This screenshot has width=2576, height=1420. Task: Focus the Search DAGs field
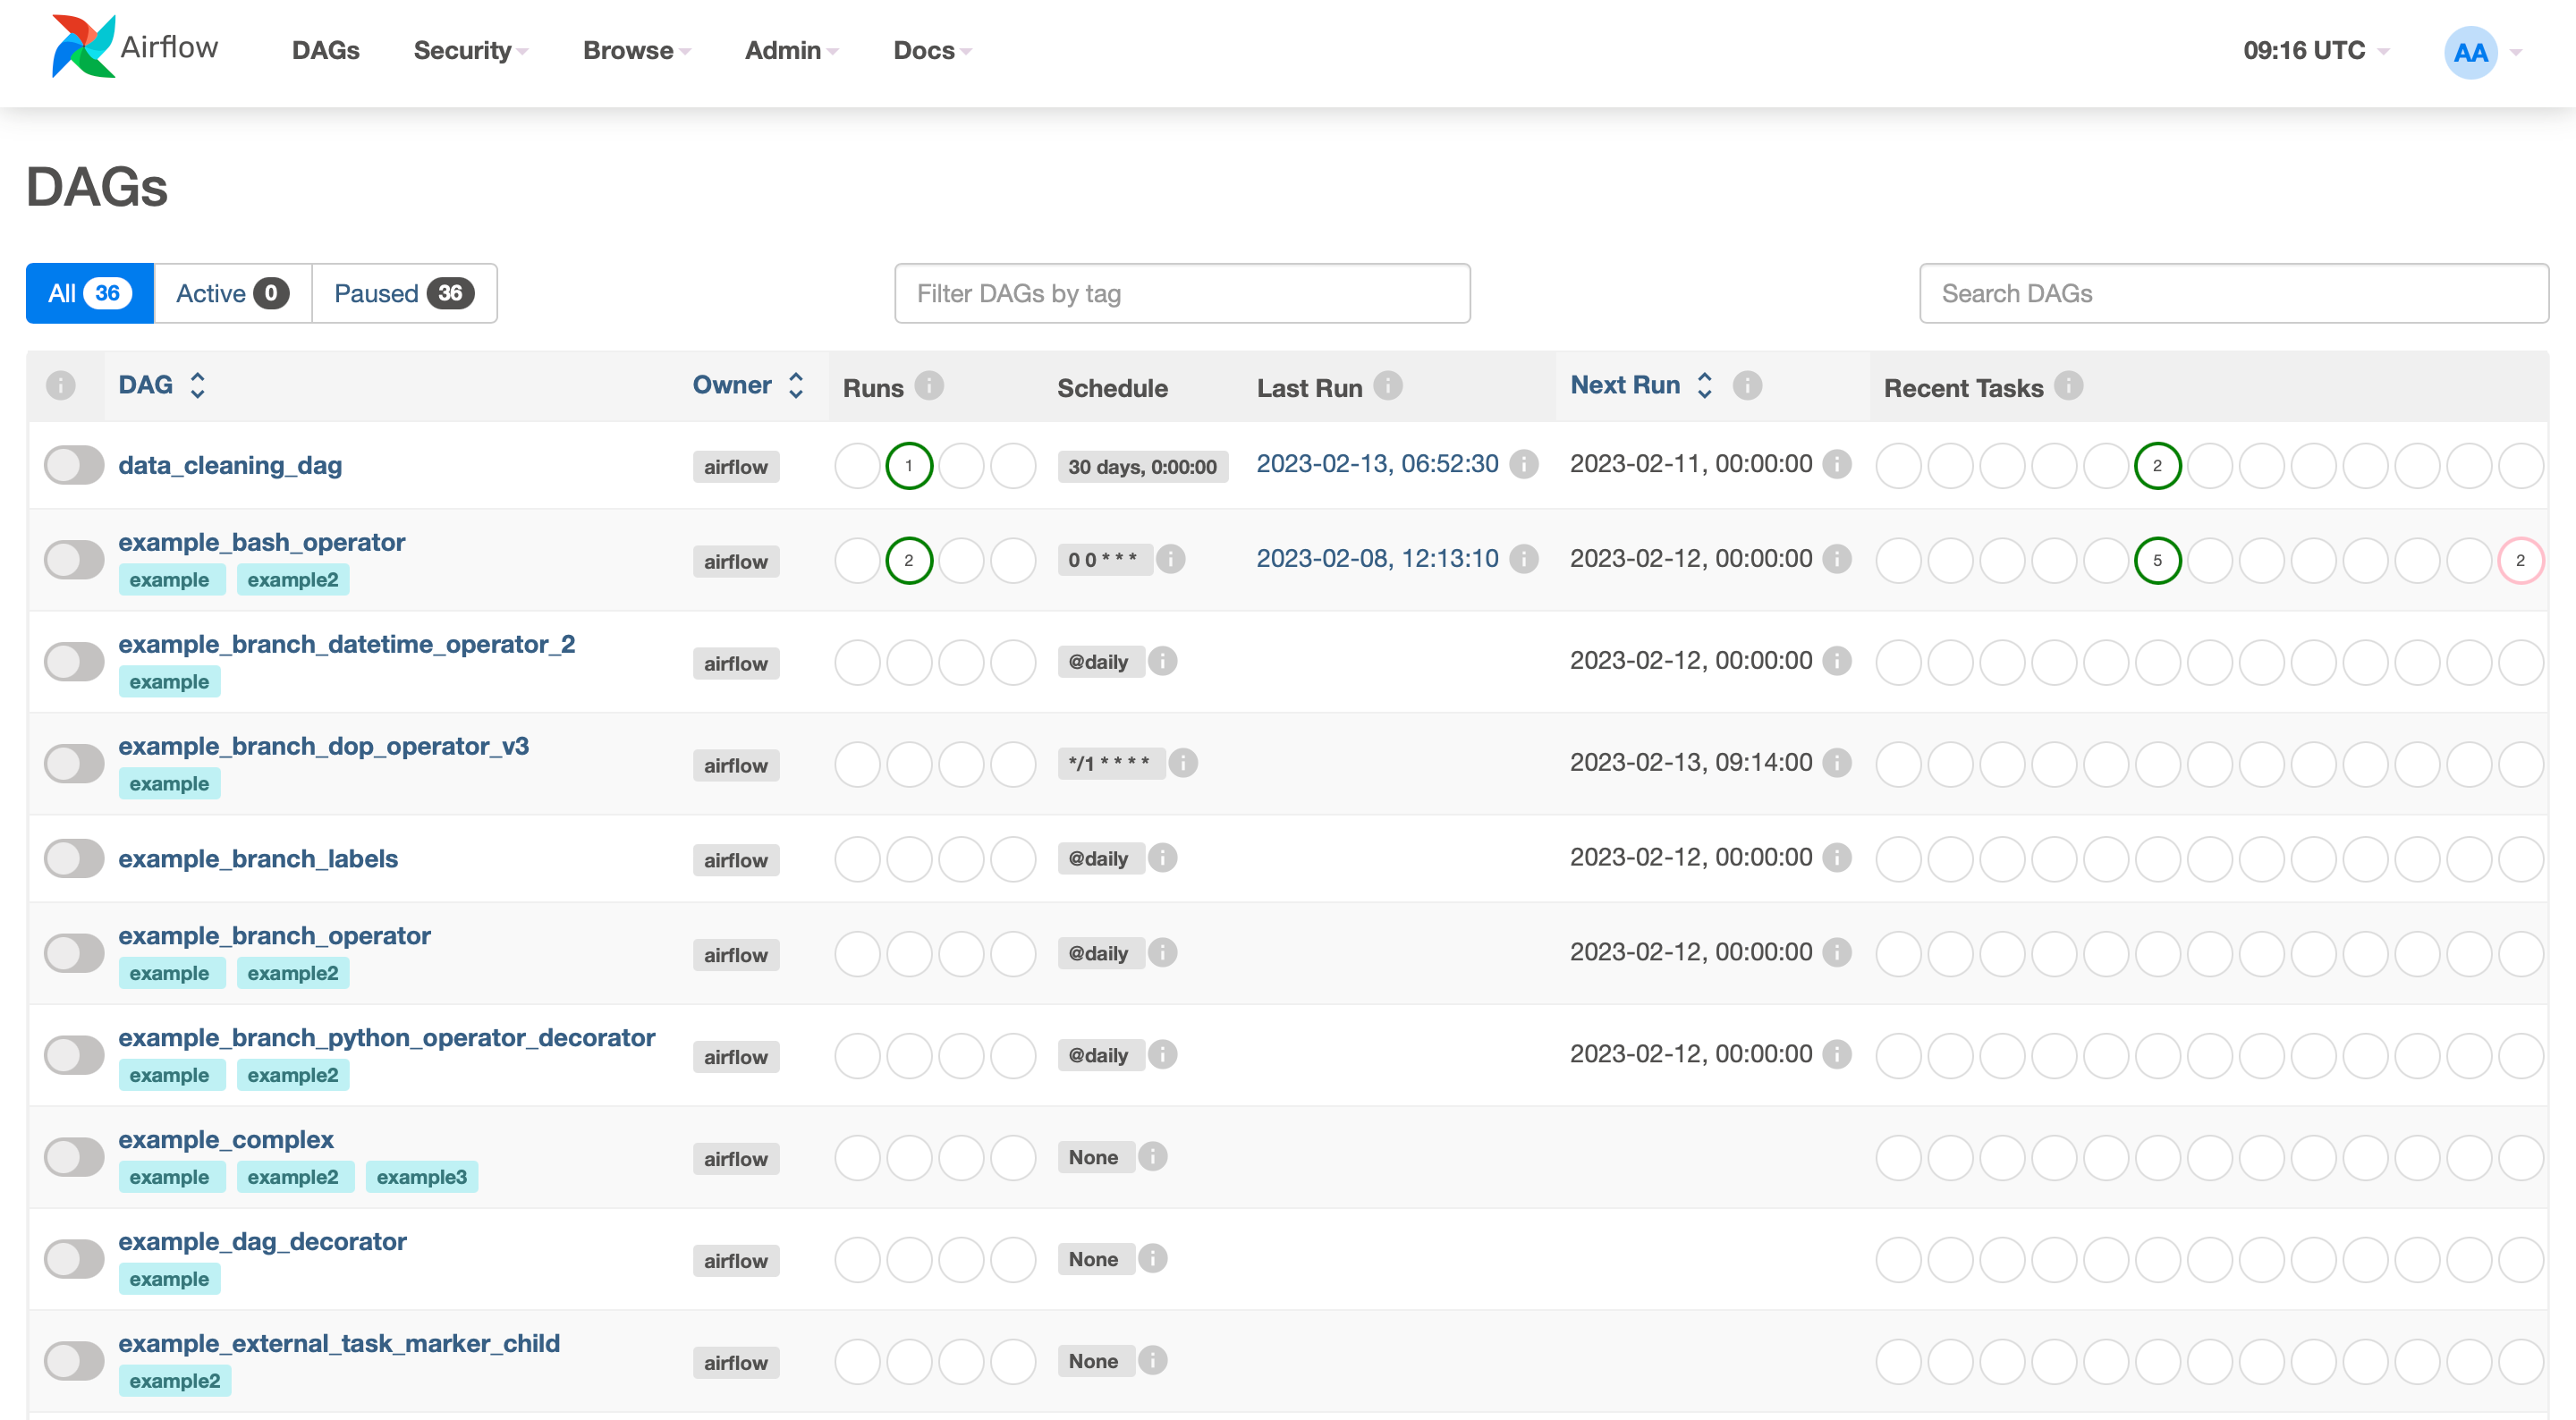[2234, 293]
